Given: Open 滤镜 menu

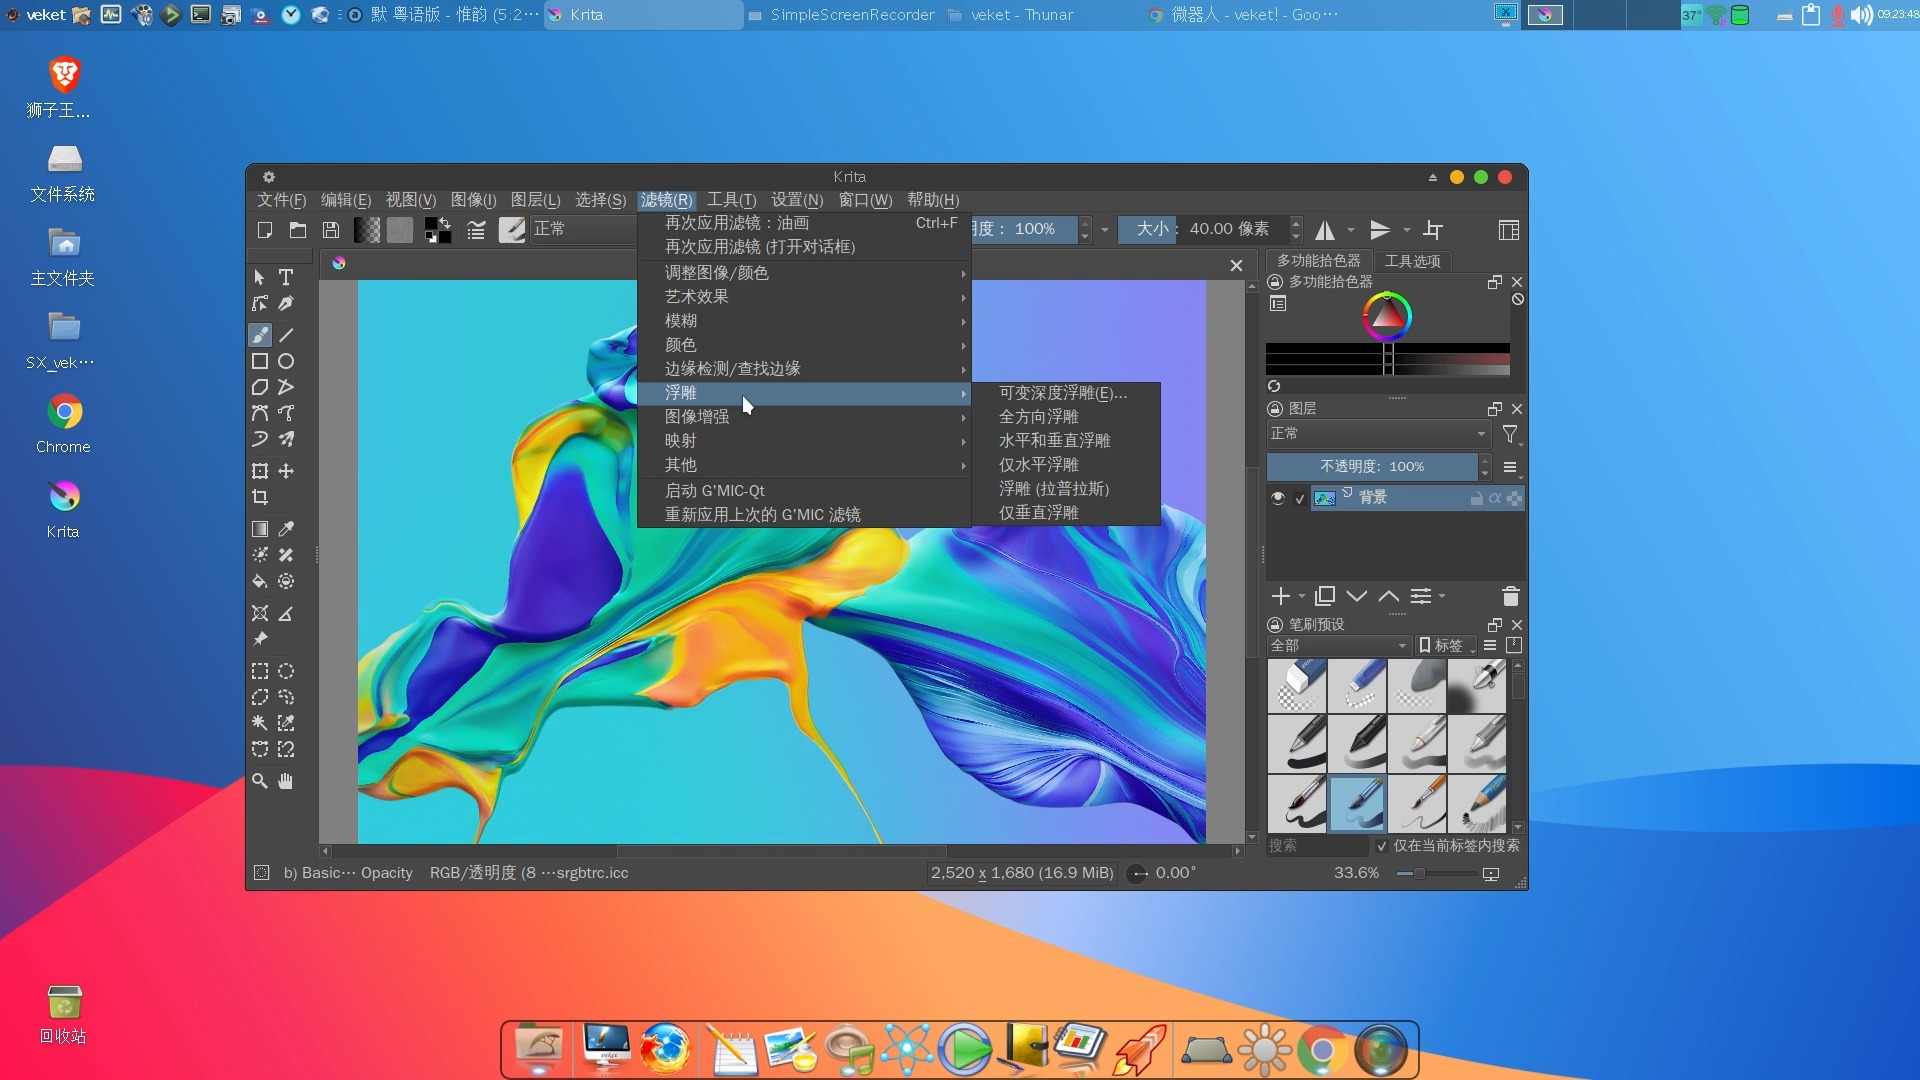Looking at the screenshot, I should pyautogui.click(x=665, y=199).
